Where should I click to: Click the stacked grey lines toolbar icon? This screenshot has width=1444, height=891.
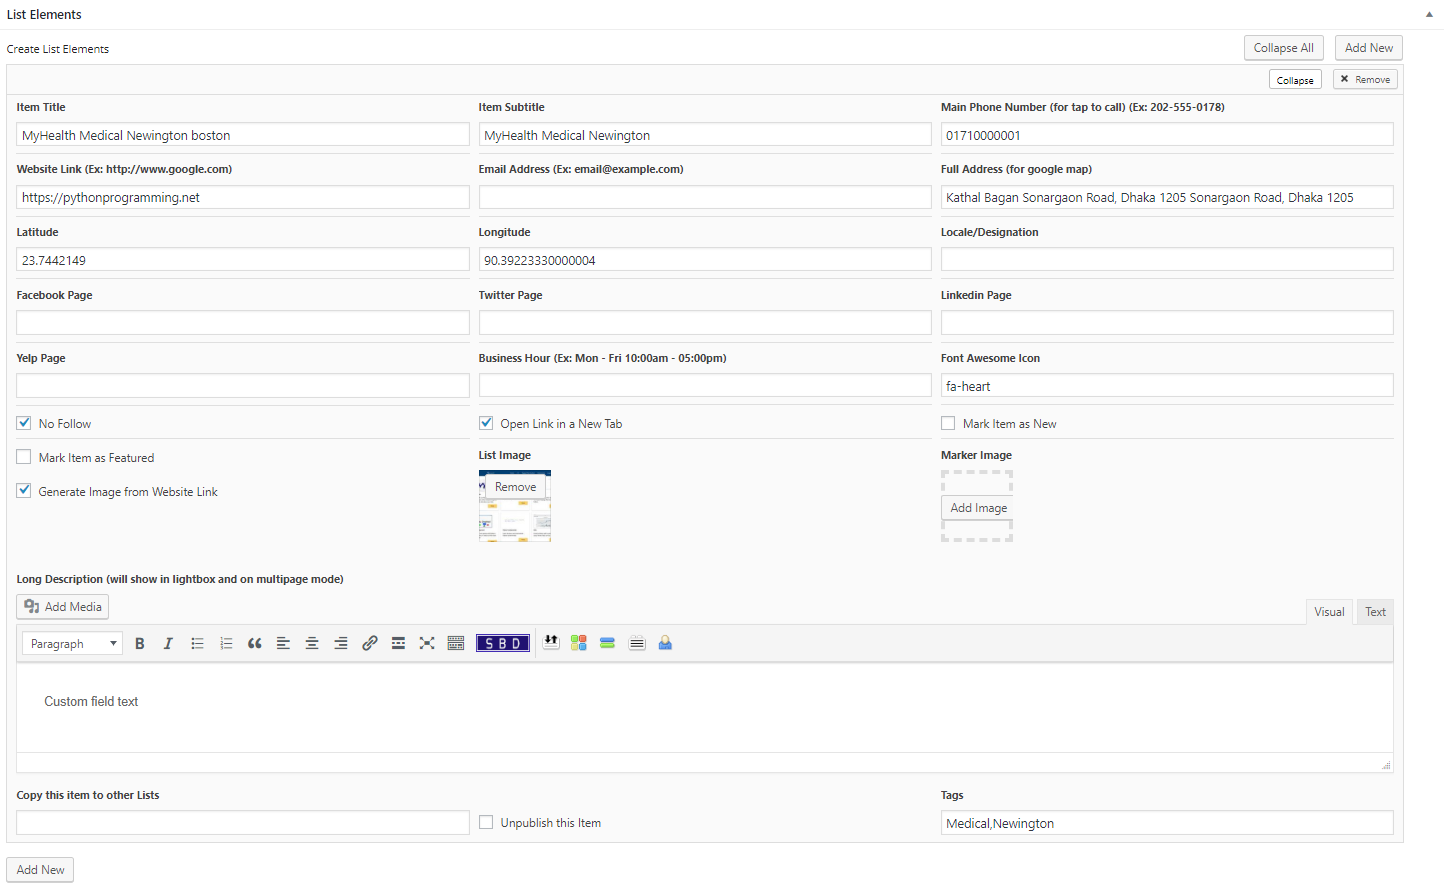[637, 643]
